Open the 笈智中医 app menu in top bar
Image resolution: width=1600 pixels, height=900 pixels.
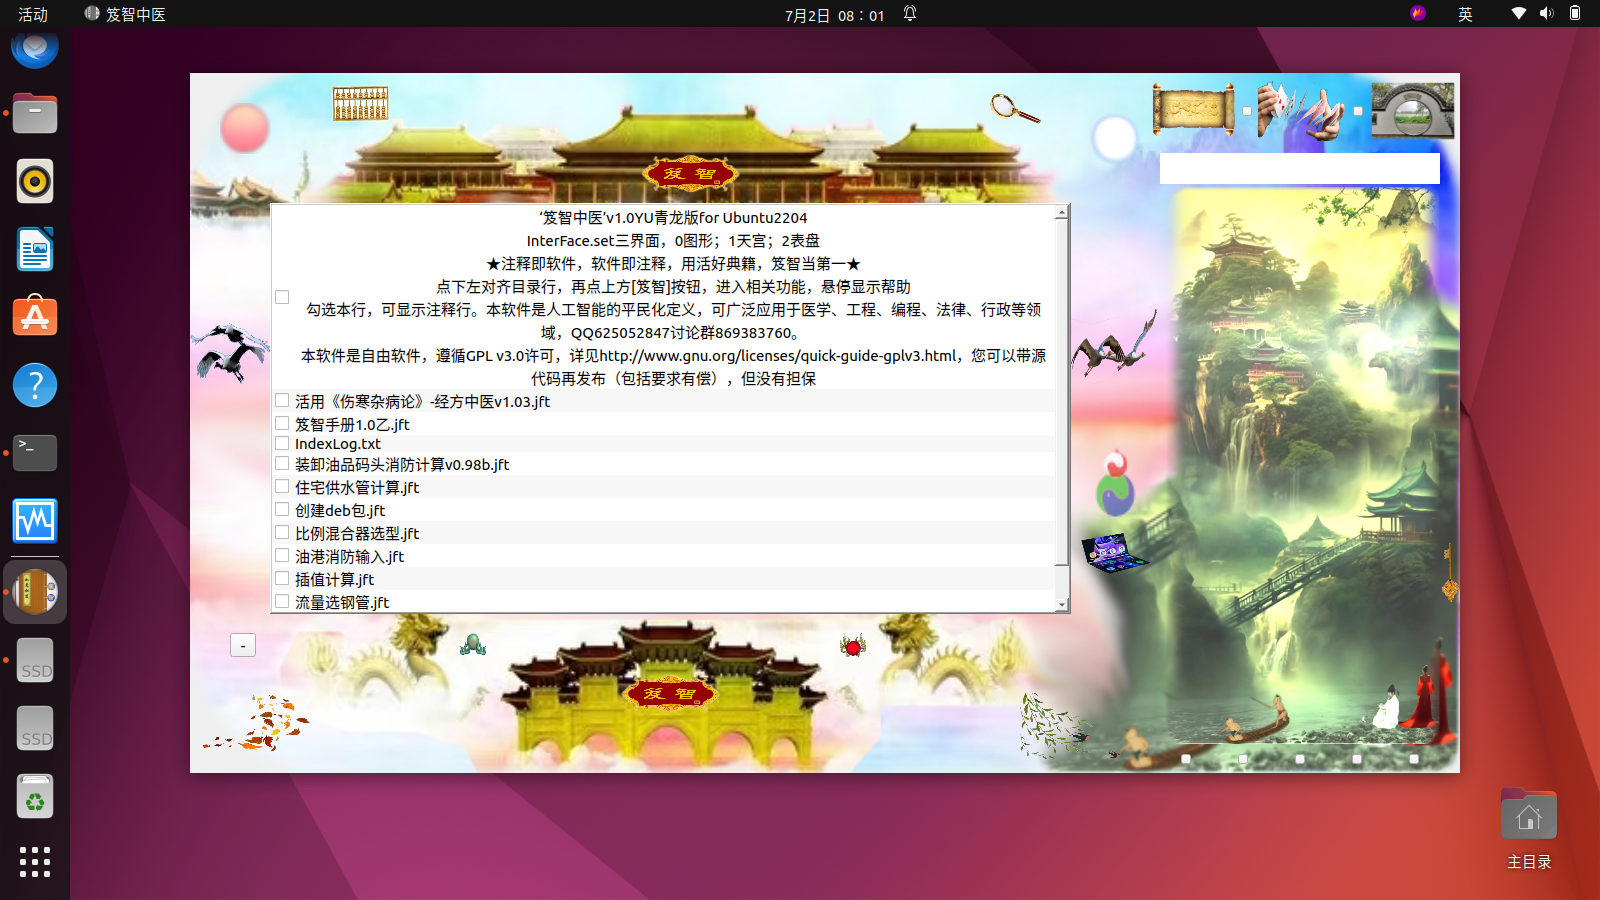click(x=125, y=14)
